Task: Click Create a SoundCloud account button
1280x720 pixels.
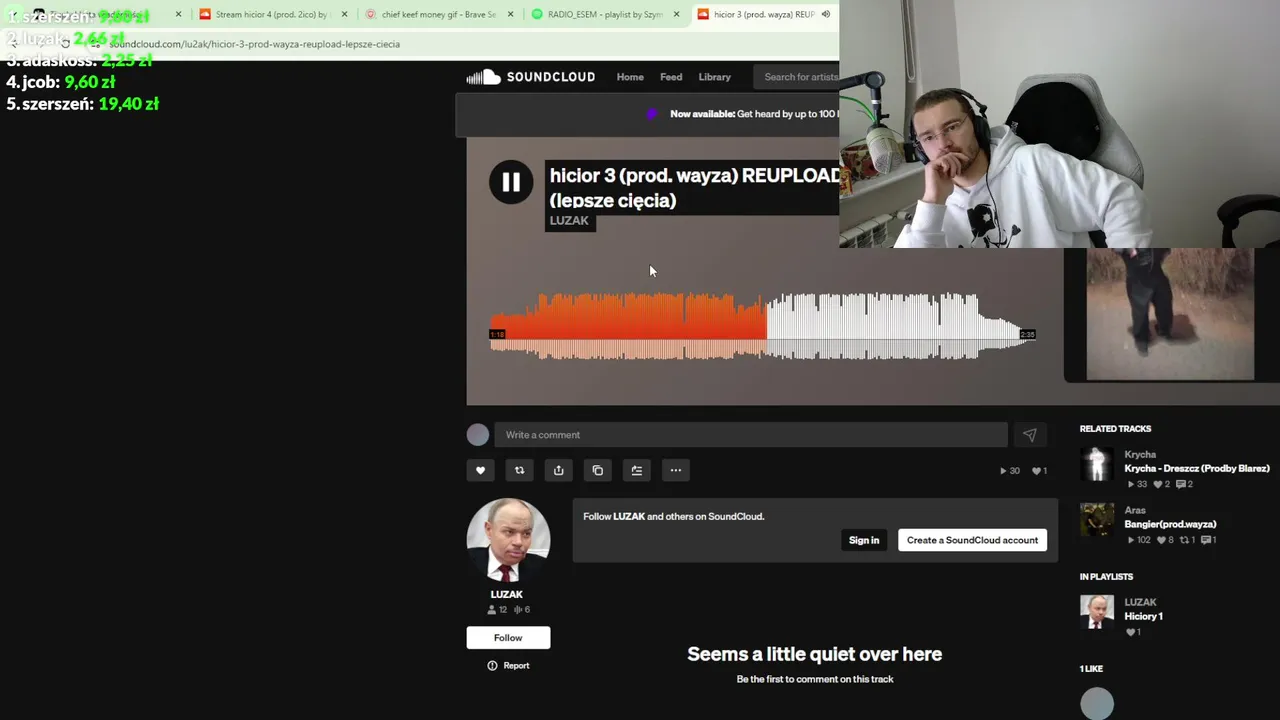Action: coord(972,540)
